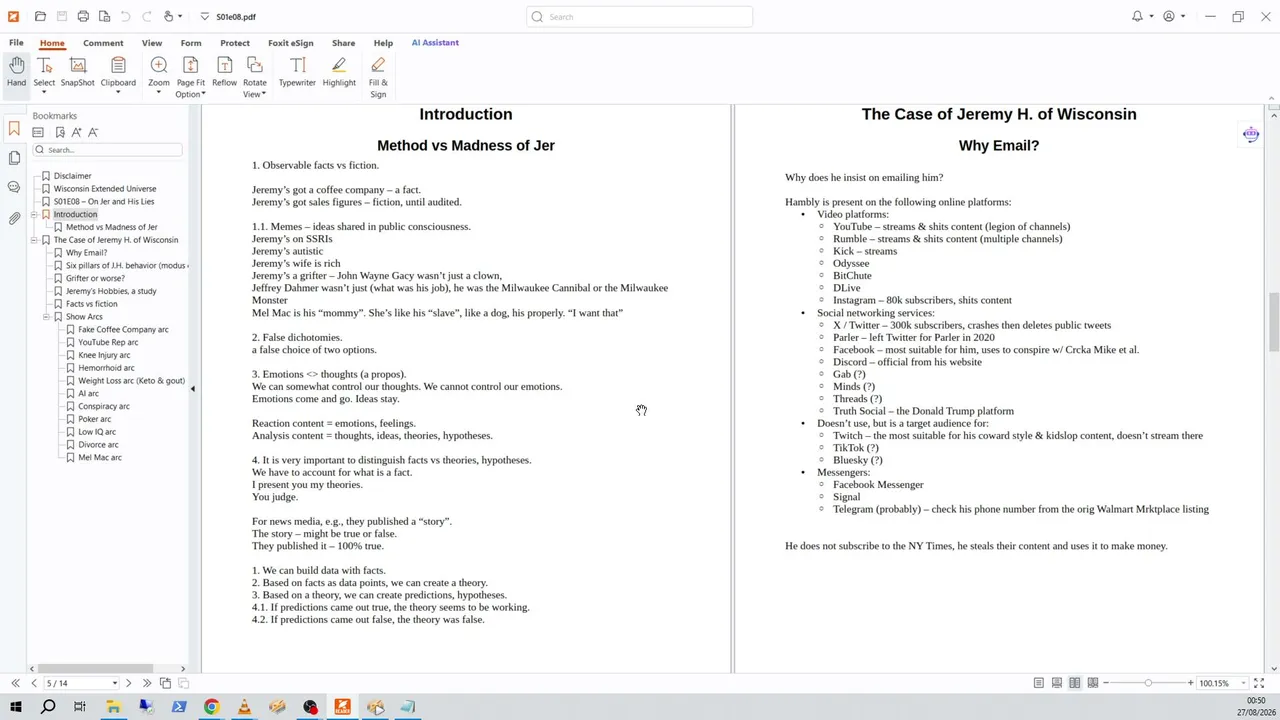Viewport: 1280px width, 720px height.
Task: Collapse the Show Arcs bookmark node
Action: pos(46,316)
